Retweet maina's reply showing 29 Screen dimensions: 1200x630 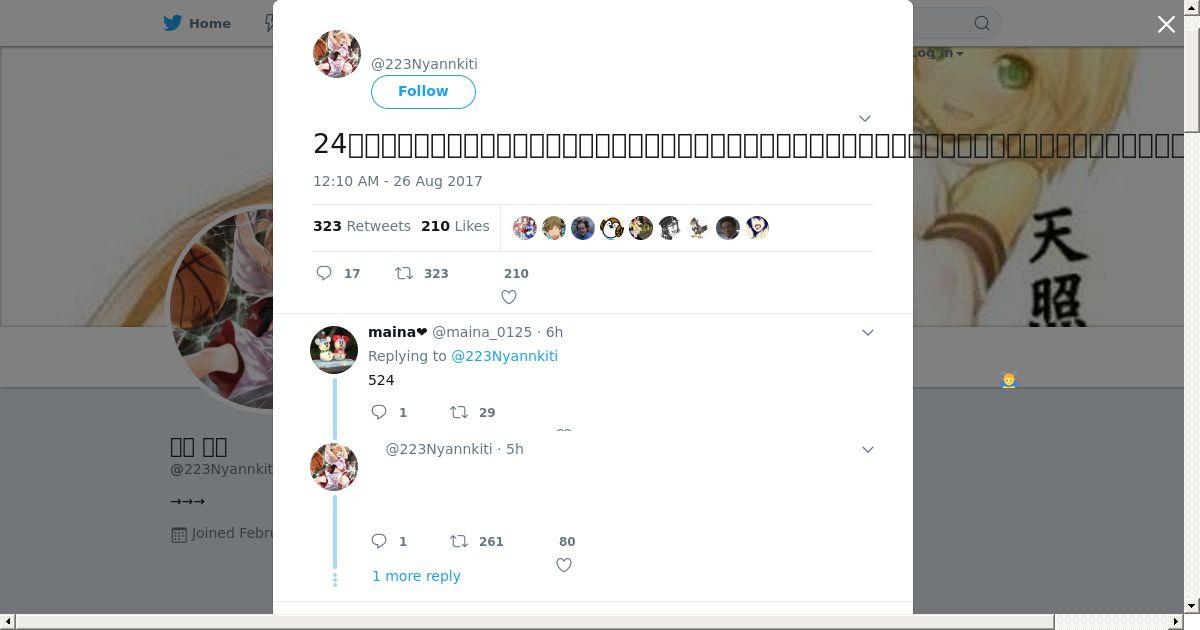pos(458,412)
